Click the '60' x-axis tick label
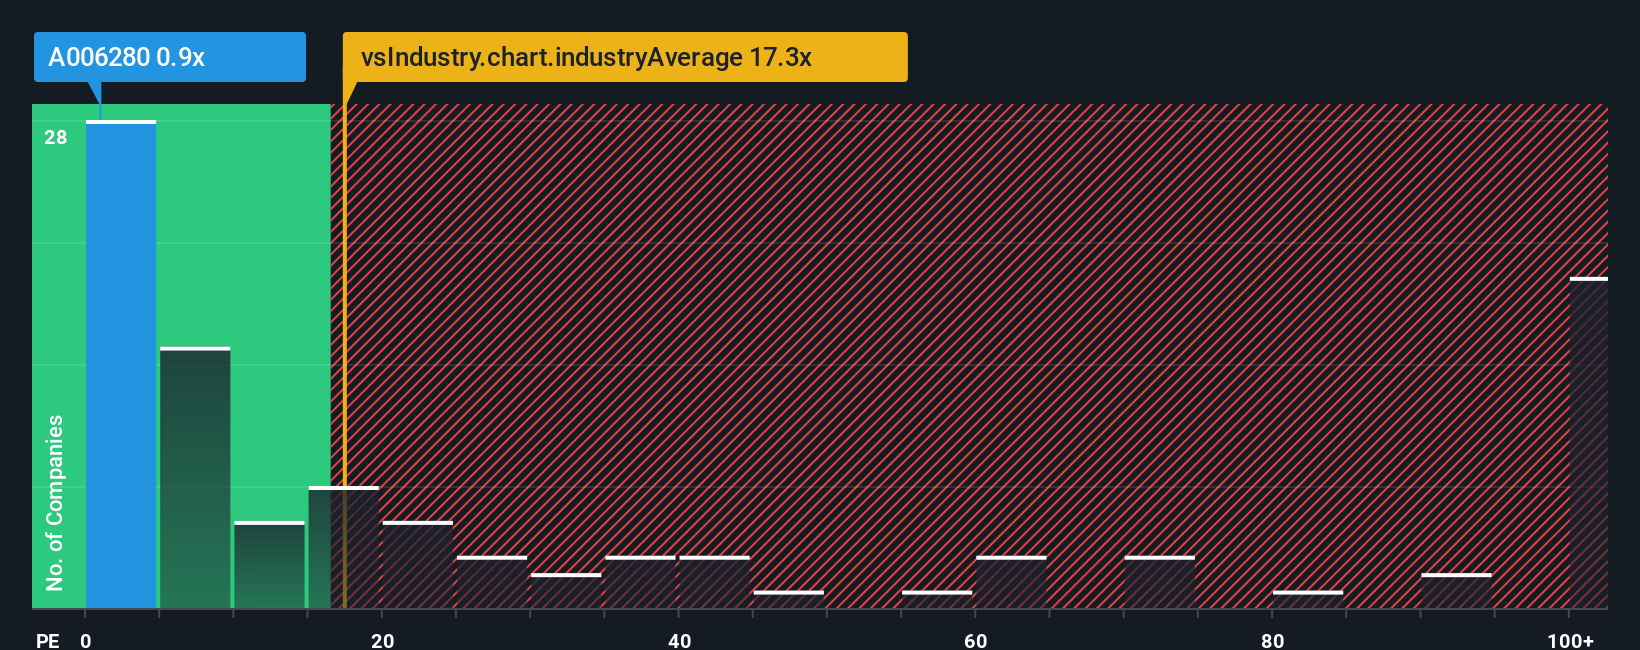The image size is (1640, 650). click(975, 640)
